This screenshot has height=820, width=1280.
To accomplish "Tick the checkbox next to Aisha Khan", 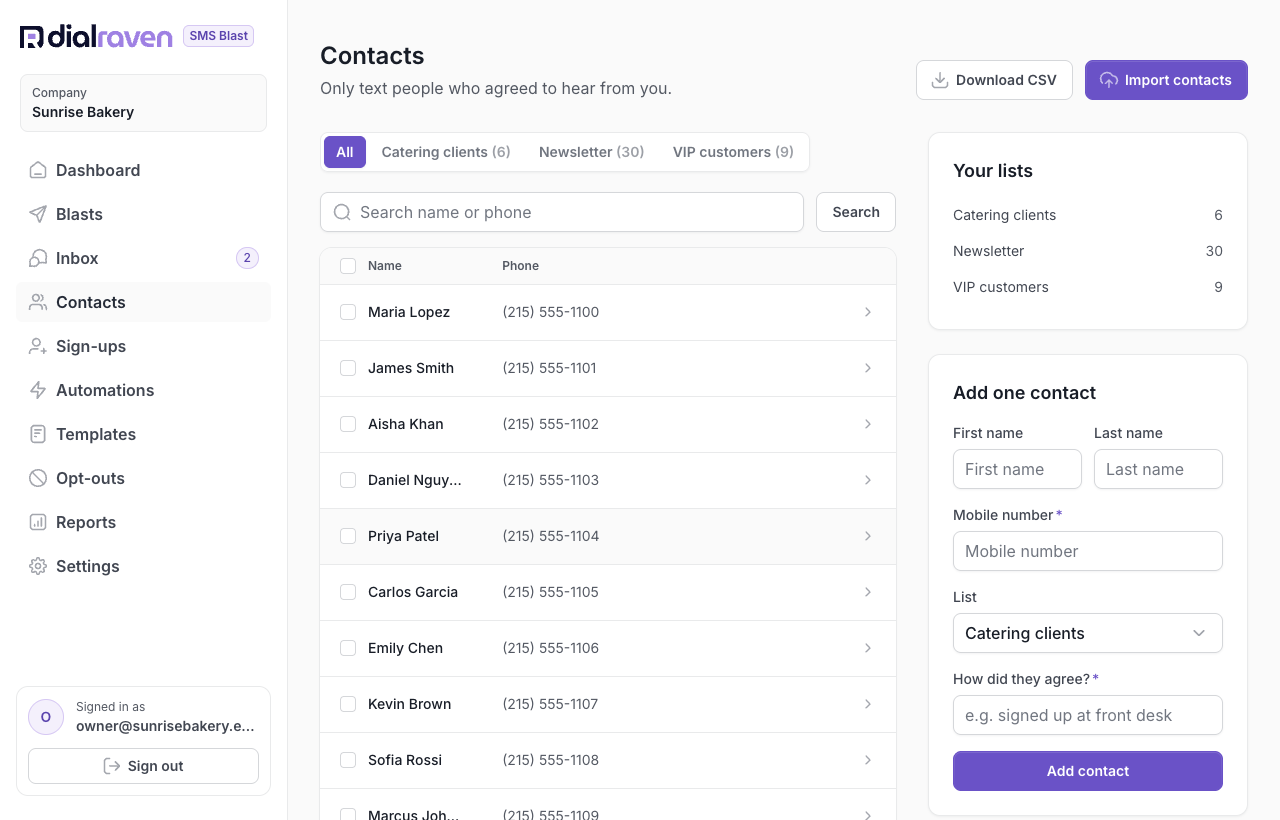I will pos(348,424).
